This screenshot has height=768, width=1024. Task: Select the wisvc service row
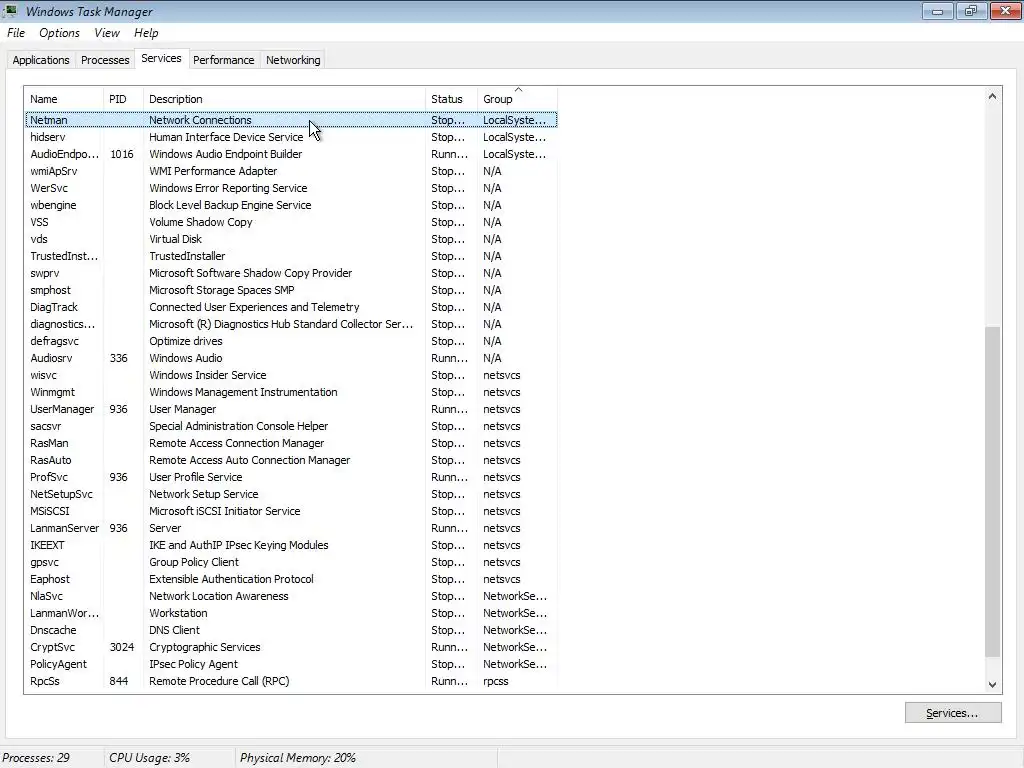291,375
